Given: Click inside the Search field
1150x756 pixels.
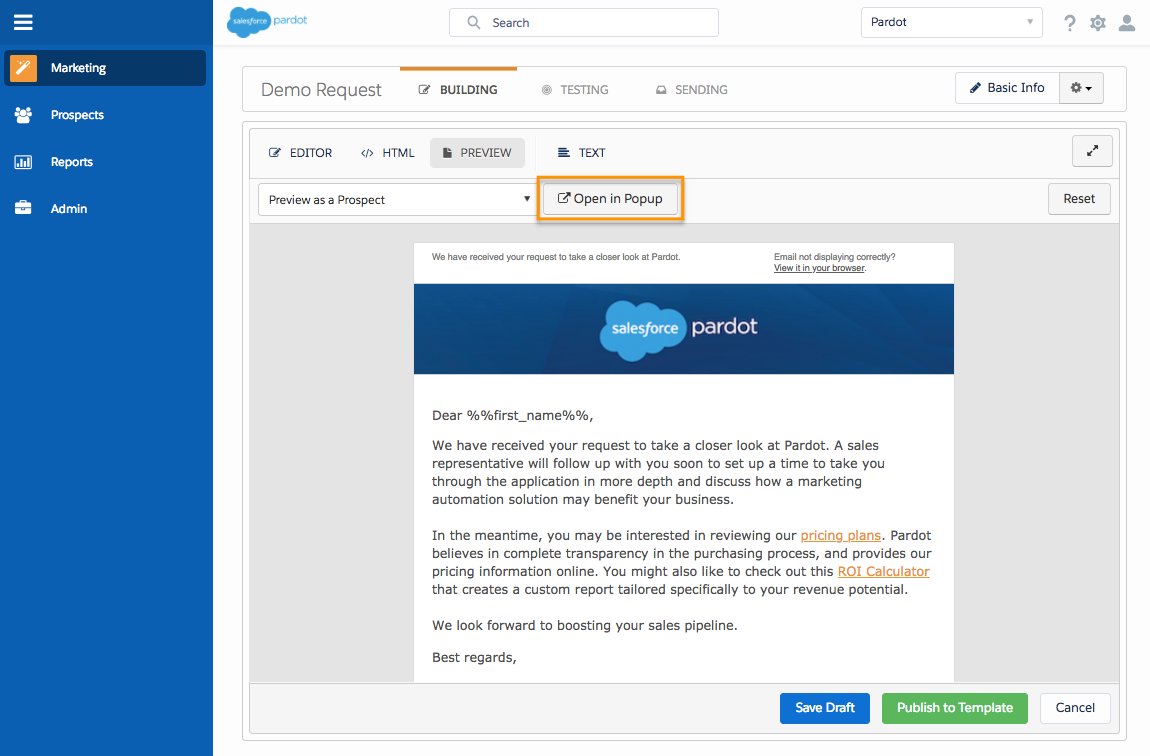Looking at the screenshot, I should click(x=583, y=22).
